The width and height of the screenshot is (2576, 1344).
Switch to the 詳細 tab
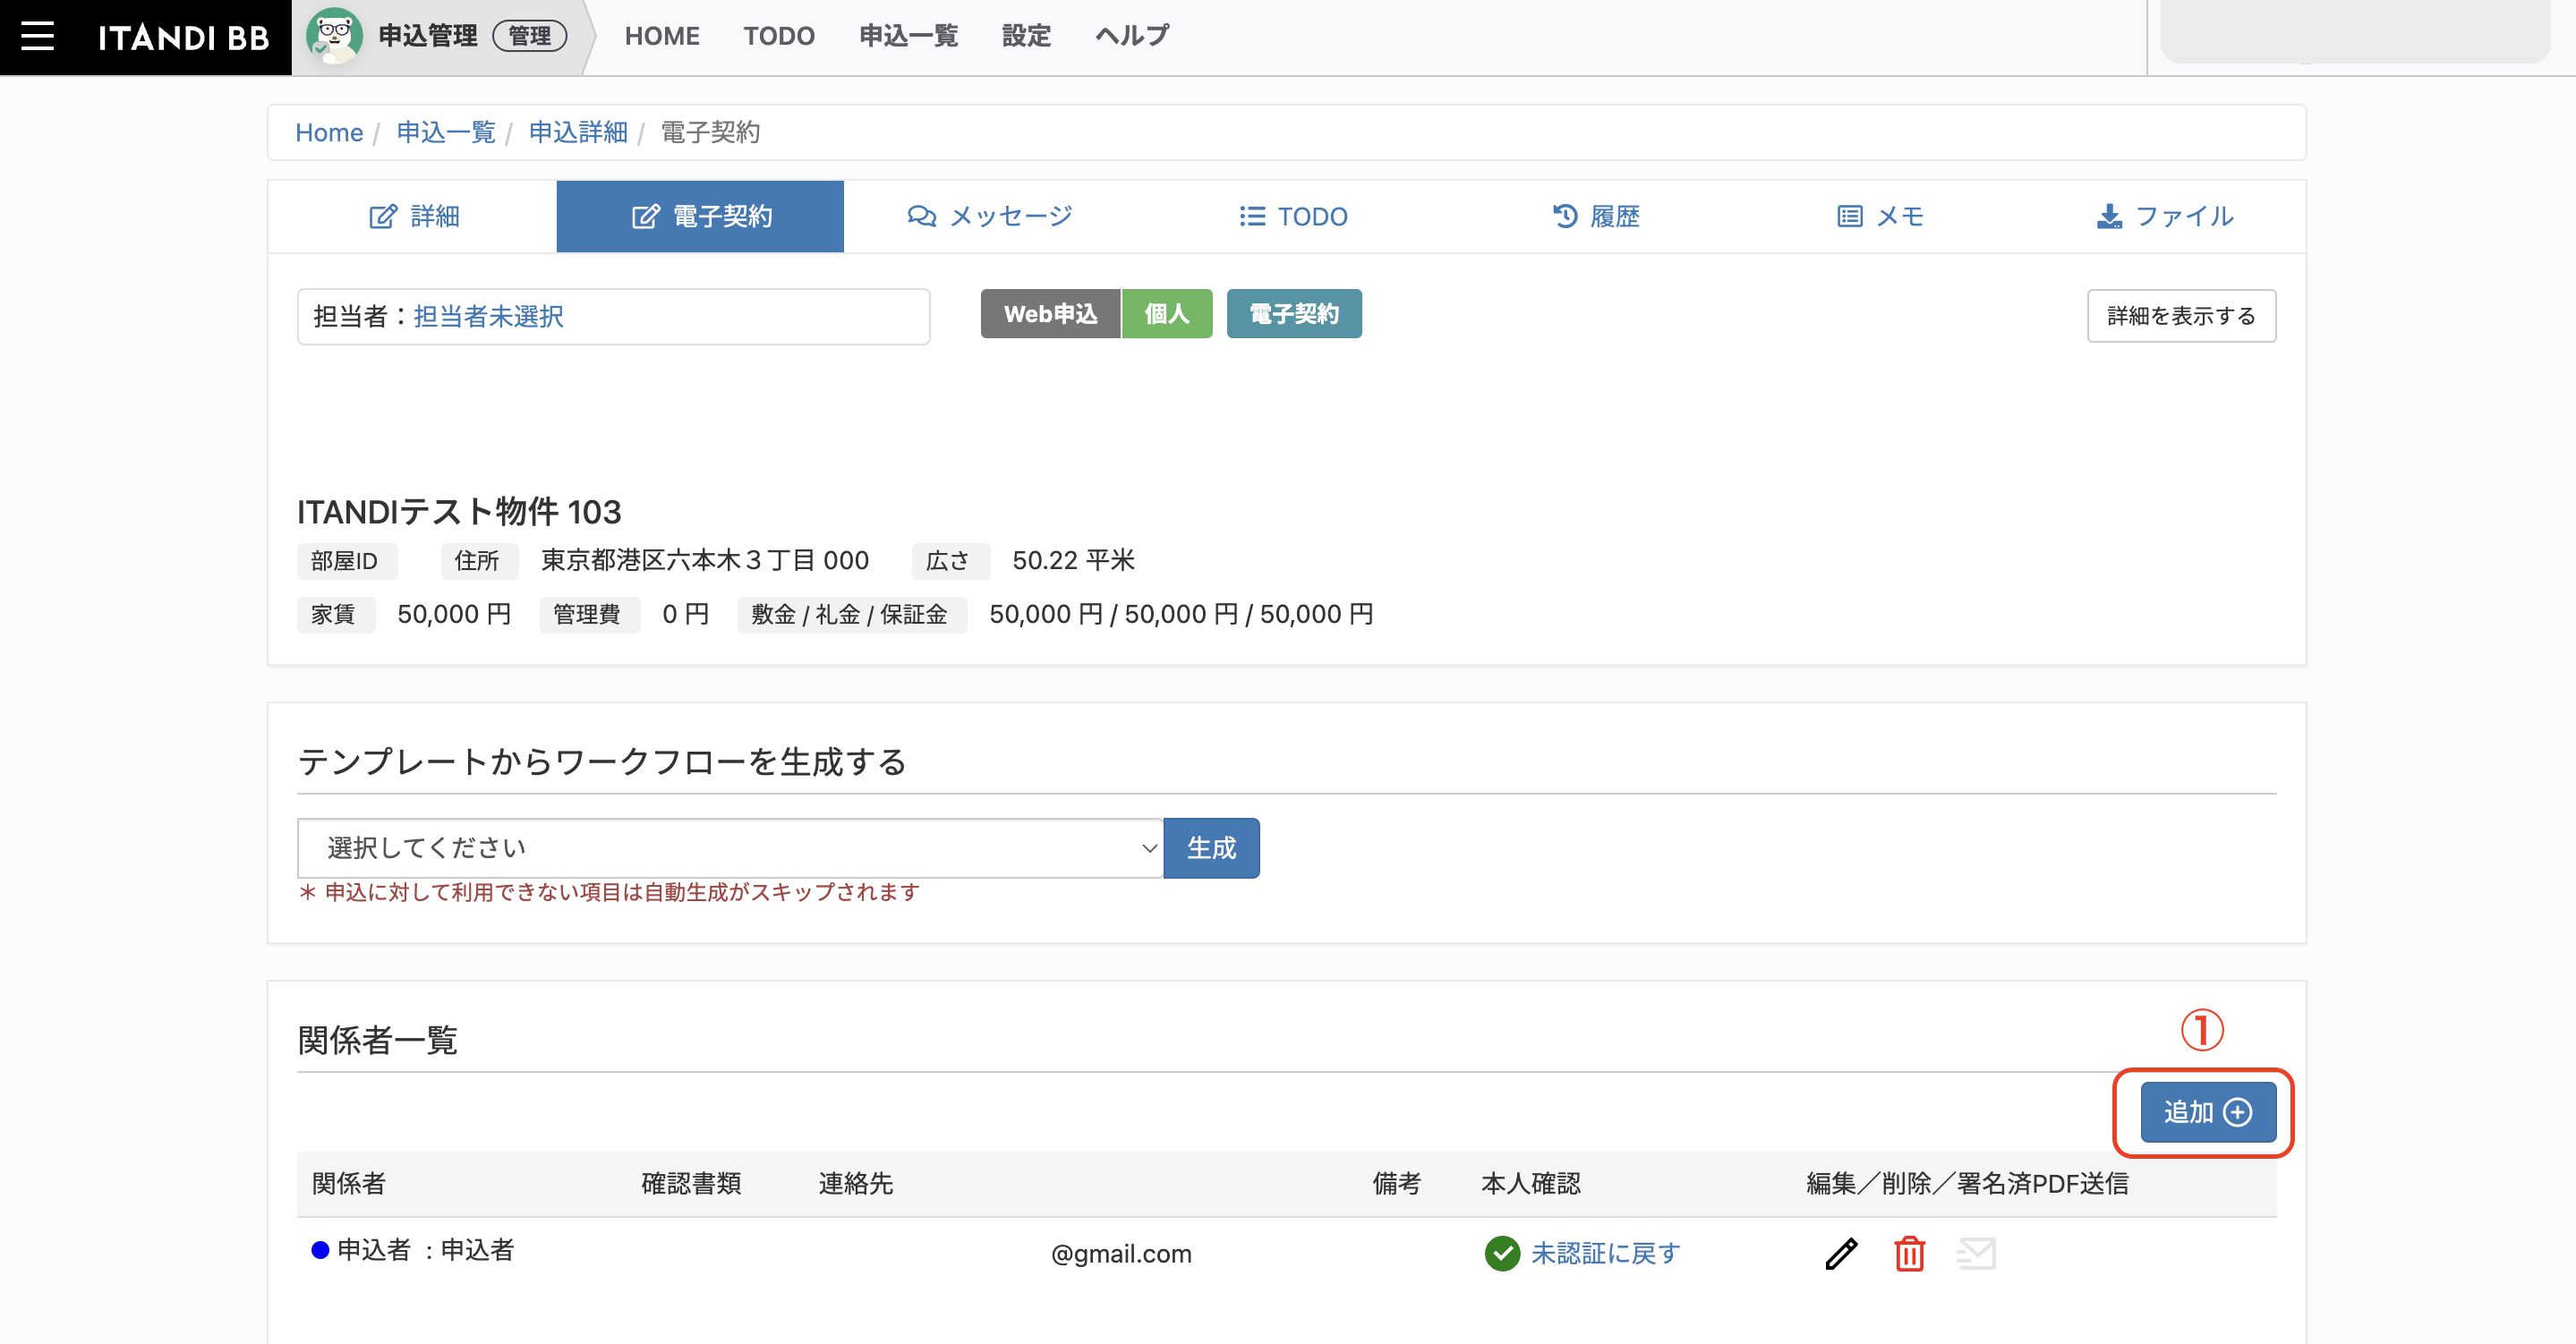[x=413, y=216]
